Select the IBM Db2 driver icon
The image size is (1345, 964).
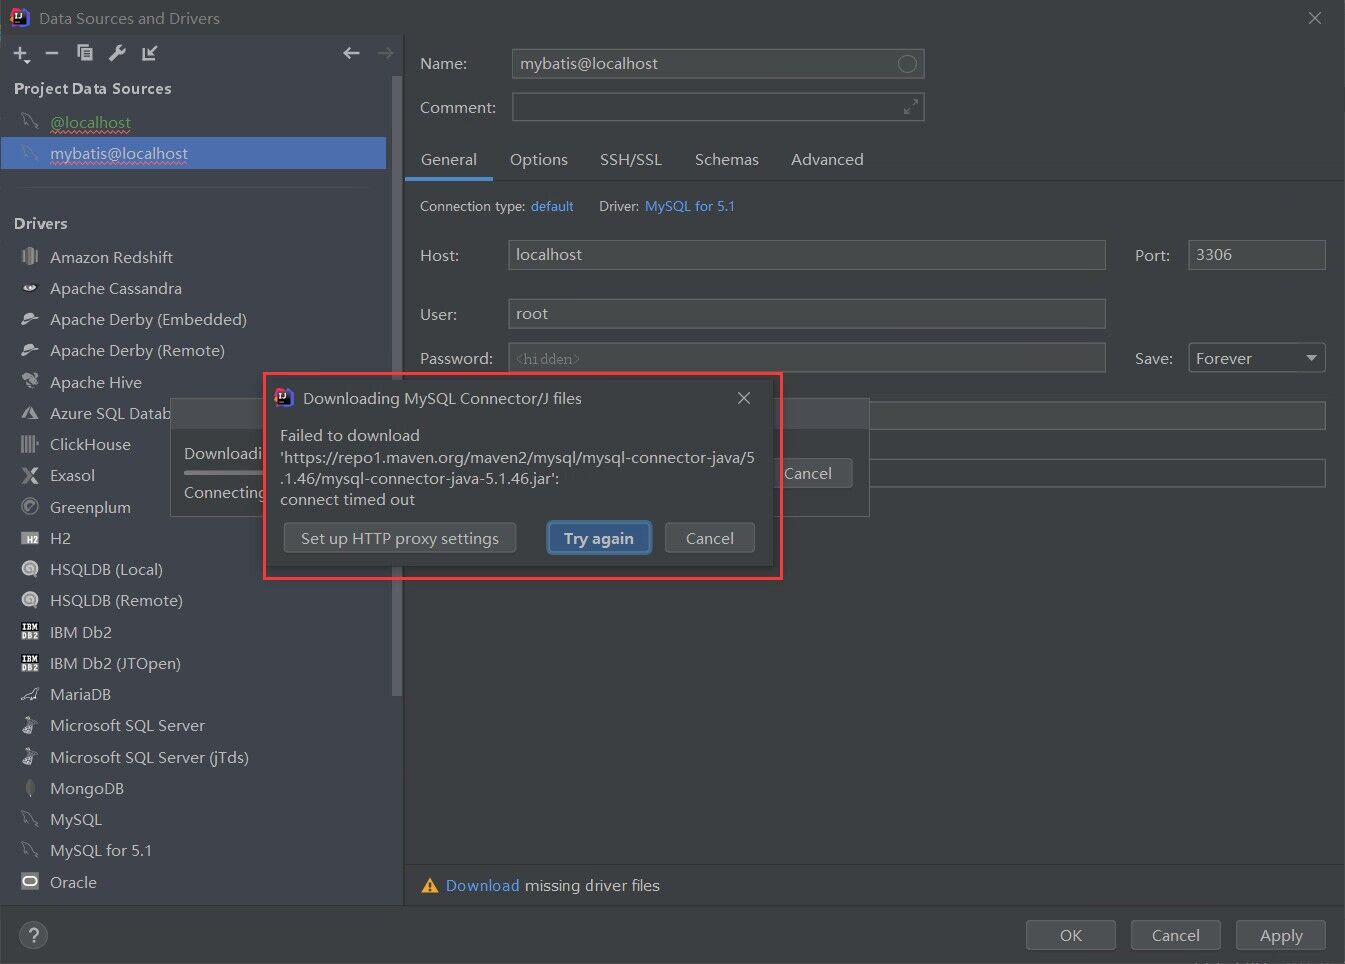(x=30, y=632)
